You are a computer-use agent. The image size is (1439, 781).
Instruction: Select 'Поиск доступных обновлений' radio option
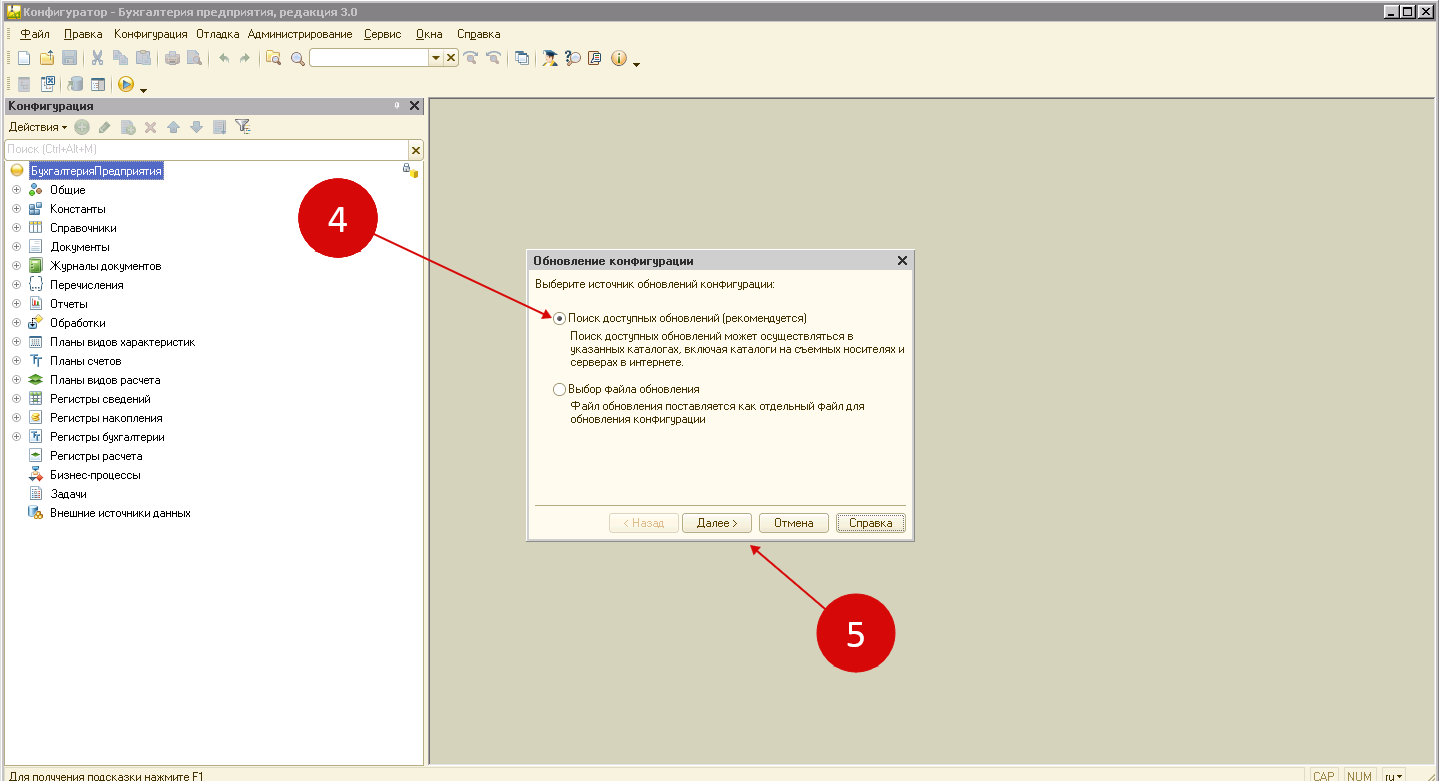tap(559, 318)
